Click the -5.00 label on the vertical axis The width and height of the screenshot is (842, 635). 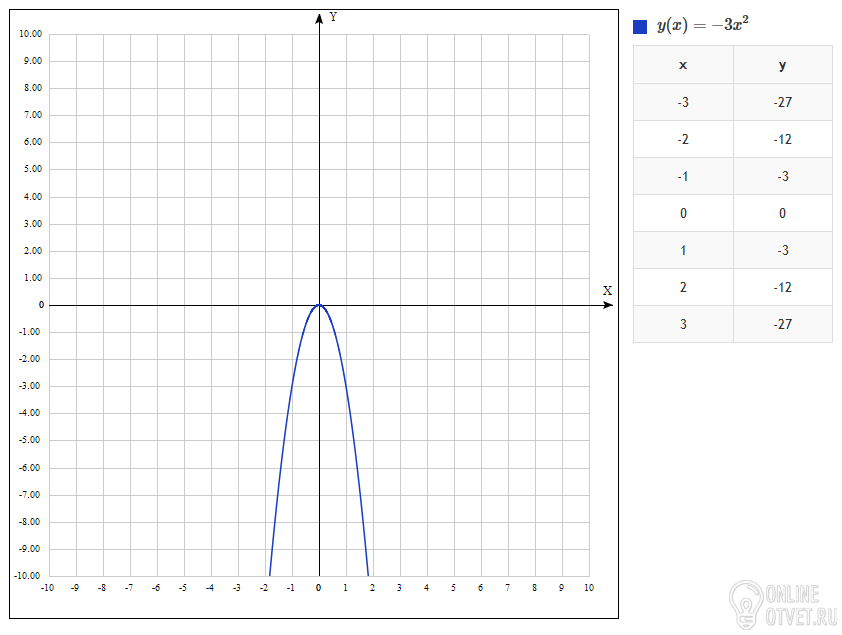coord(31,440)
